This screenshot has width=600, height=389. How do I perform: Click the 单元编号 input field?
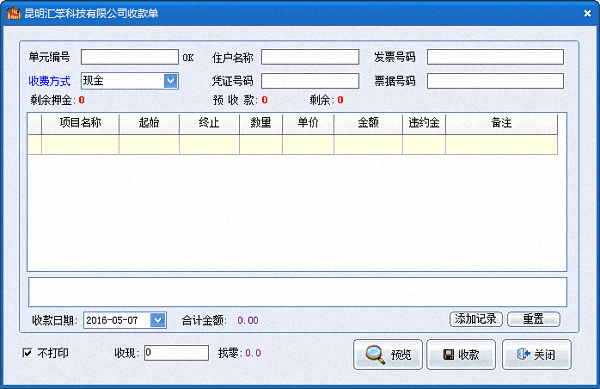130,57
